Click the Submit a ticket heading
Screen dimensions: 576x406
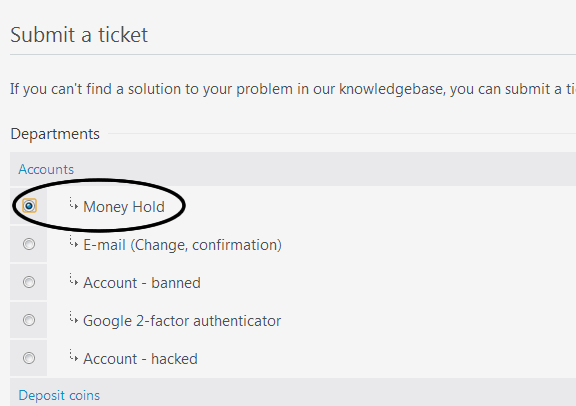(x=79, y=35)
